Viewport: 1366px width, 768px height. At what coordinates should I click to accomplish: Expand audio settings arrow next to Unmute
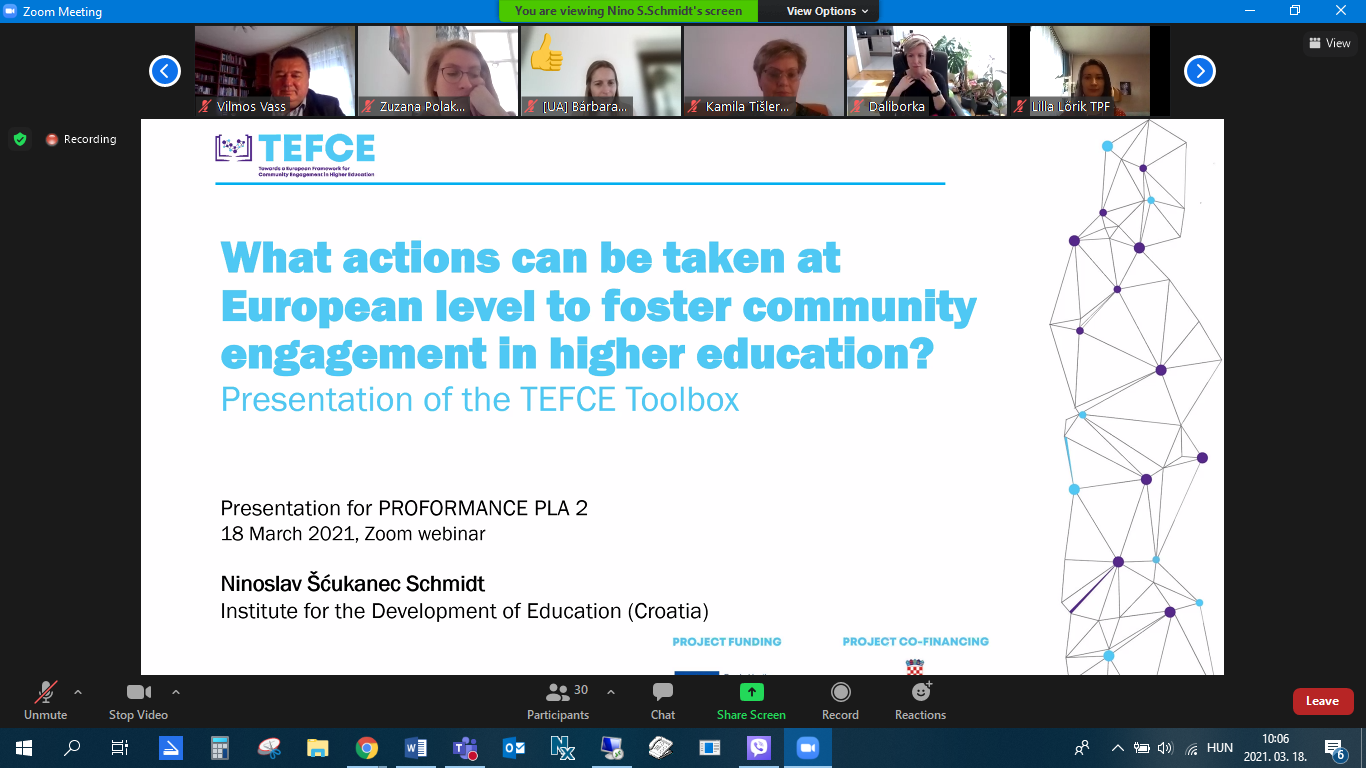click(x=78, y=692)
